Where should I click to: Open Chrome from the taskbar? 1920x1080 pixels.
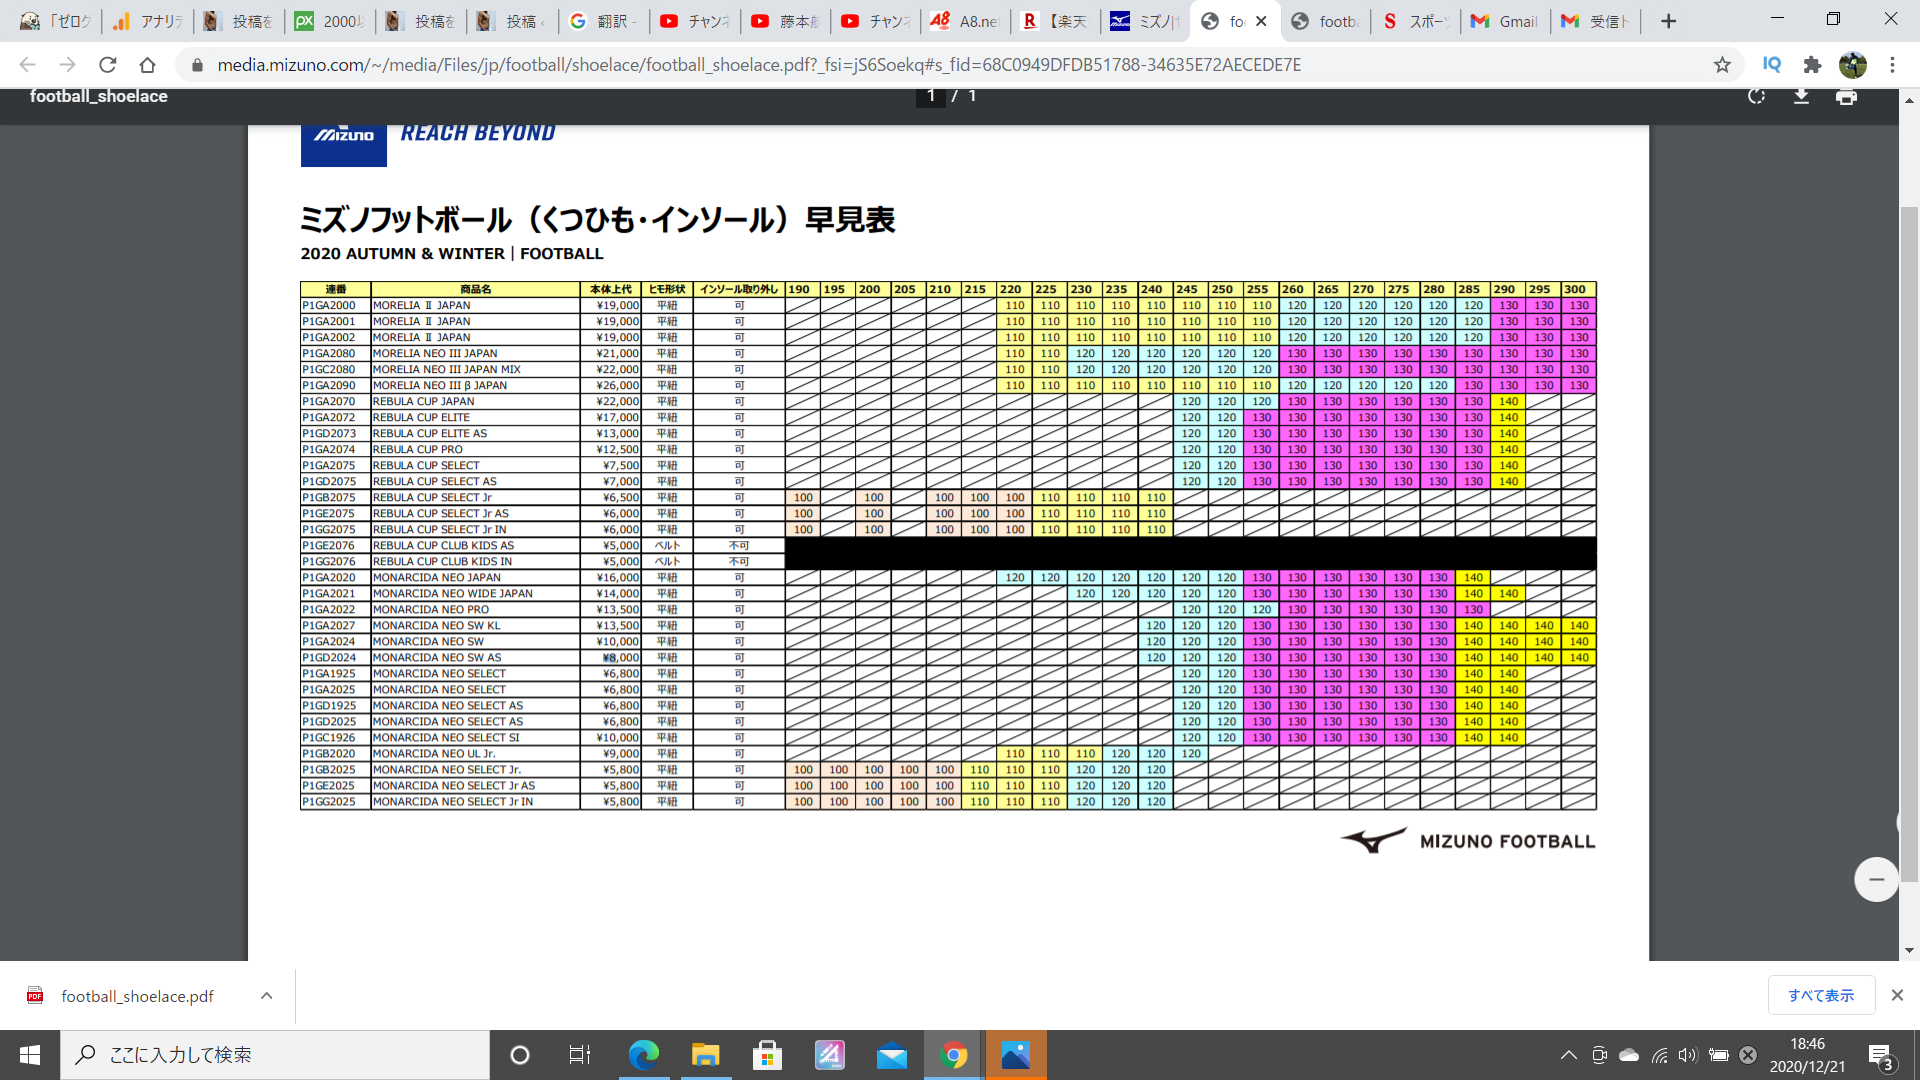click(954, 1055)
